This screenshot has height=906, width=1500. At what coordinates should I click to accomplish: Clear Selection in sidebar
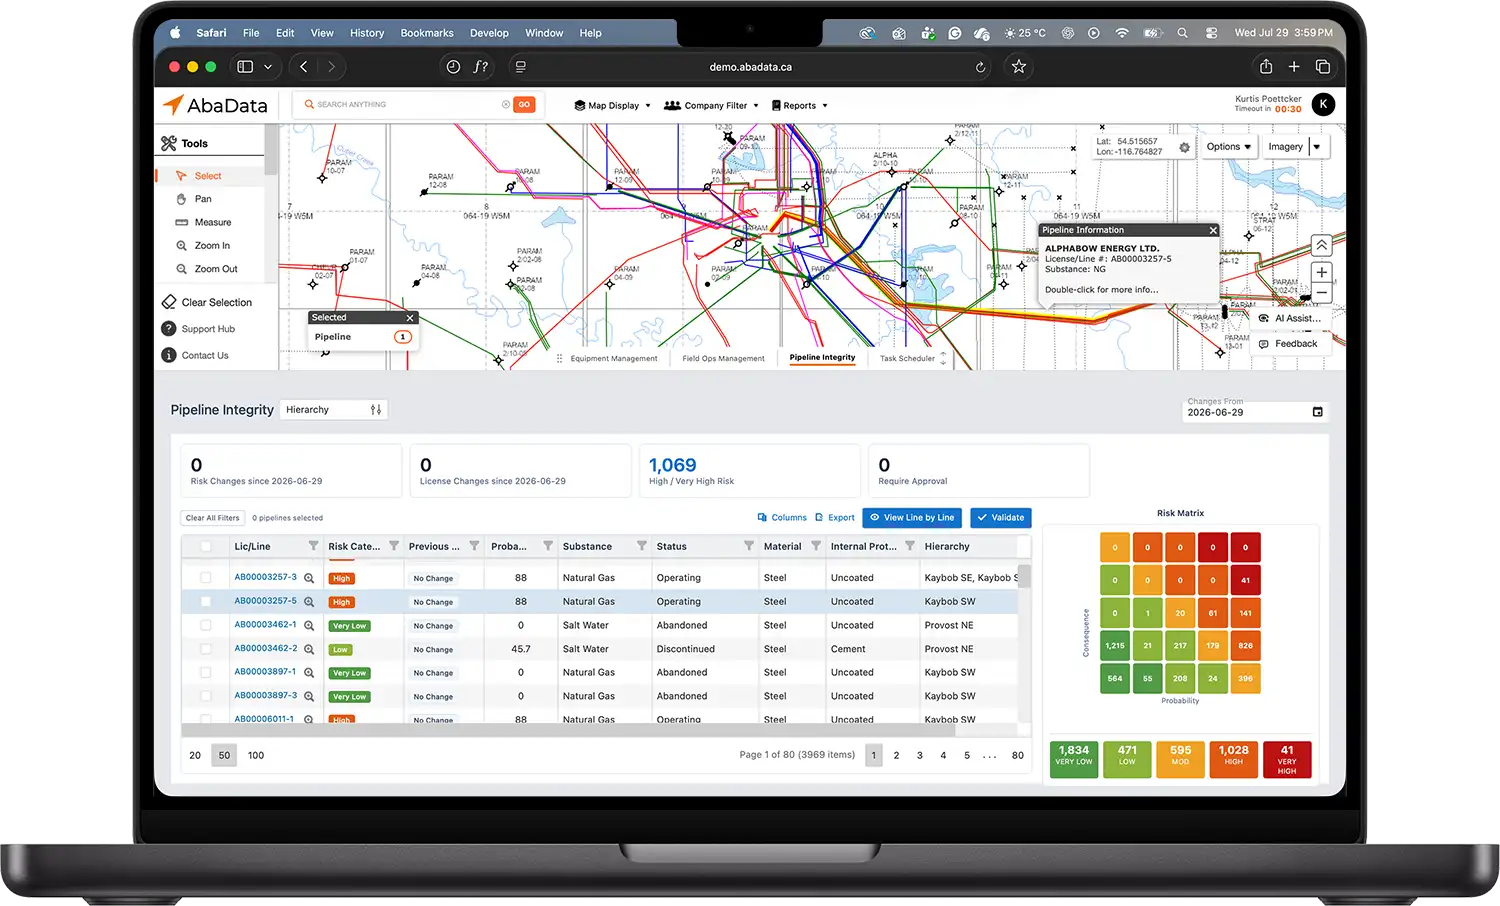pos(208,302)
